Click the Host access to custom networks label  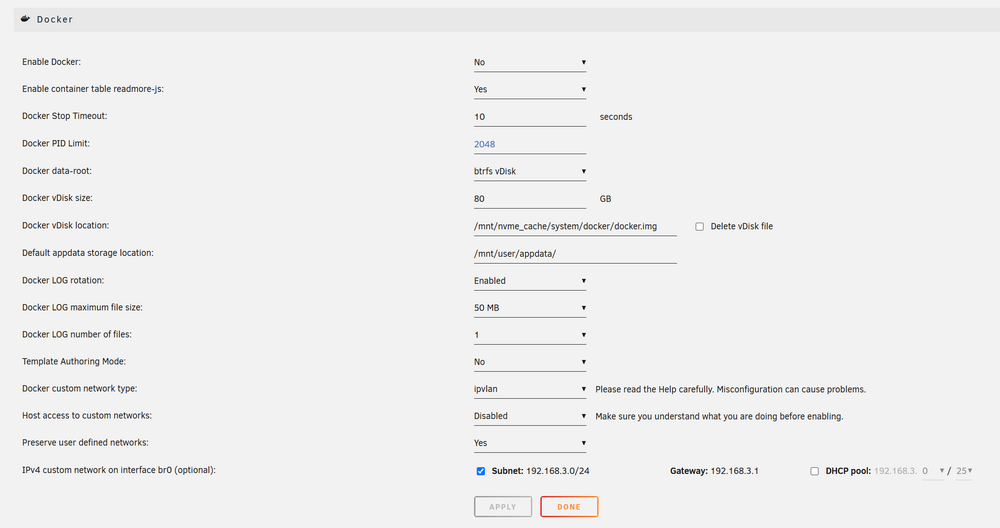tap(87, 416)
